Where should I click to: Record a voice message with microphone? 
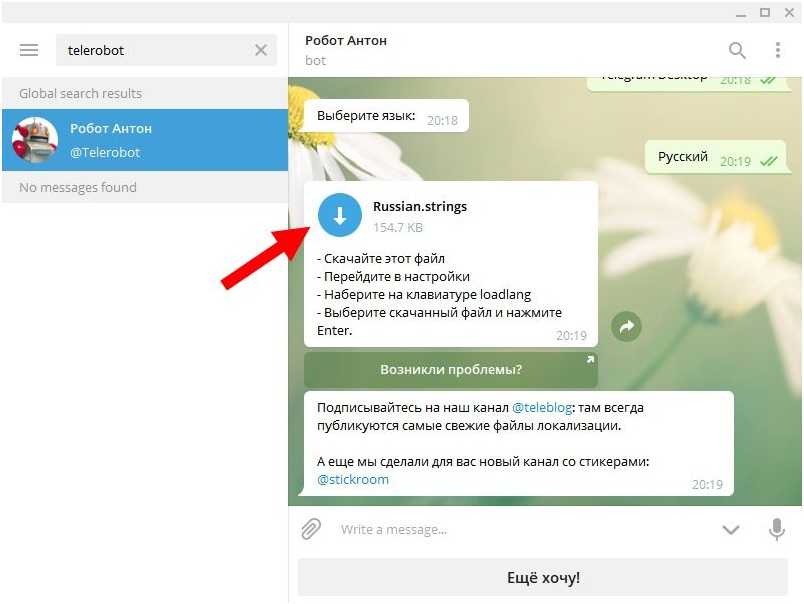(x=777, y=529)
